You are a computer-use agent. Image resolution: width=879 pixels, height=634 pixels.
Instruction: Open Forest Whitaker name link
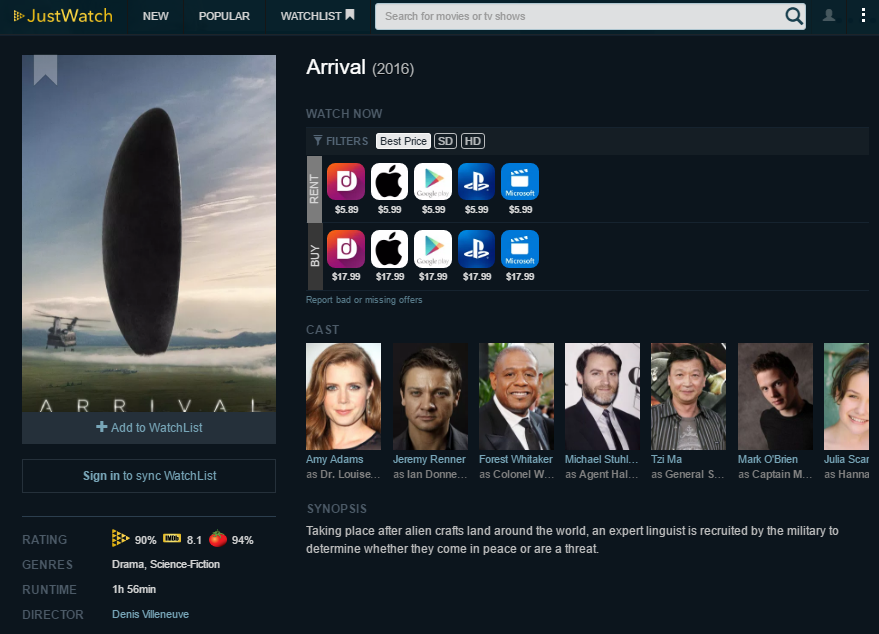click(516, 459)
